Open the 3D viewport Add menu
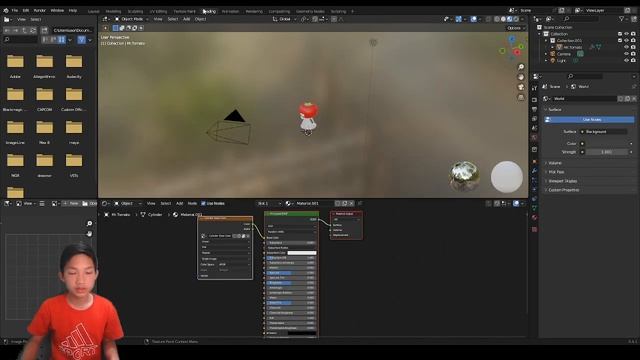The height and width of the screenshot is (360, 640). tap(186, 19)
